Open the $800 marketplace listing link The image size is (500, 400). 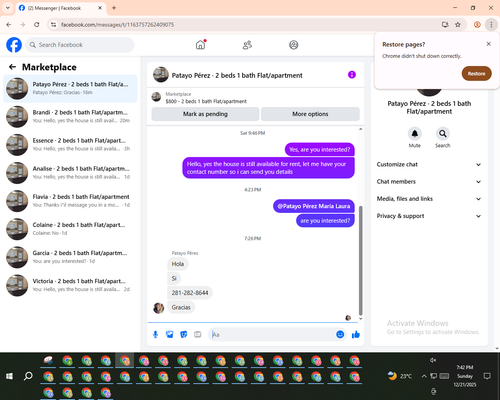(x=206, y=101)
